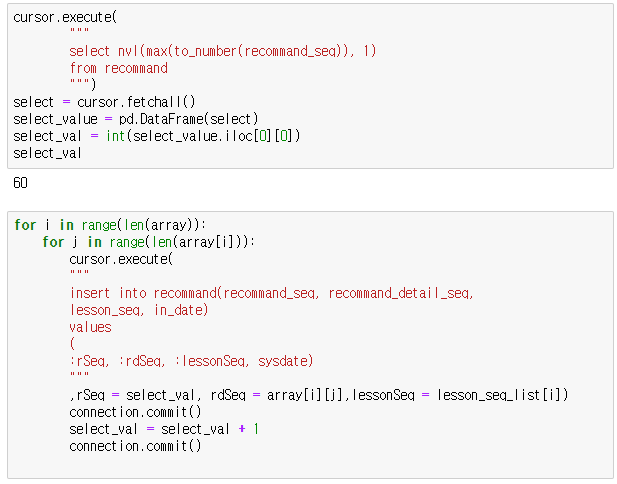The height and width of the screenshot is (484, 617).
Task: Click the last connection.commit() line
Action: 135,446
